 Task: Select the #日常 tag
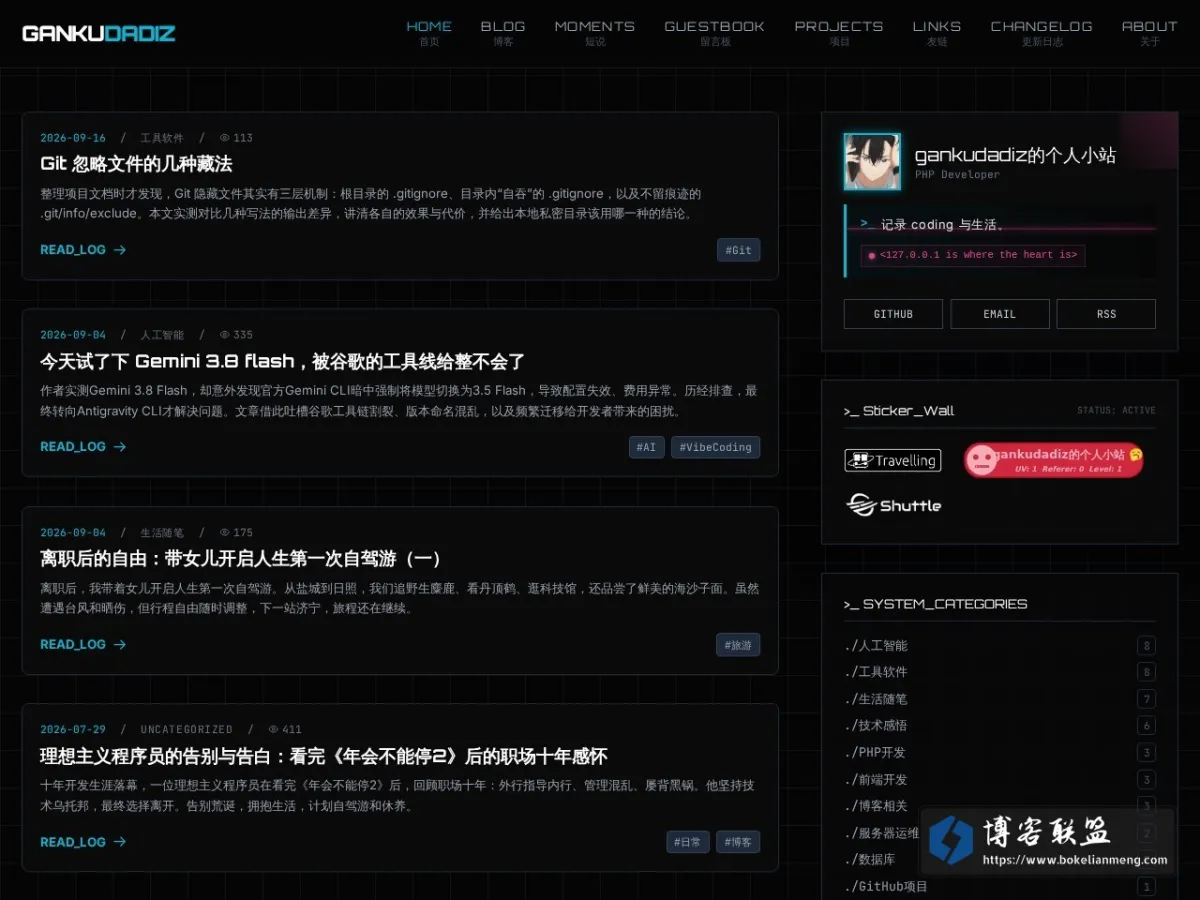pyautogui.click(x=688, y=842)
